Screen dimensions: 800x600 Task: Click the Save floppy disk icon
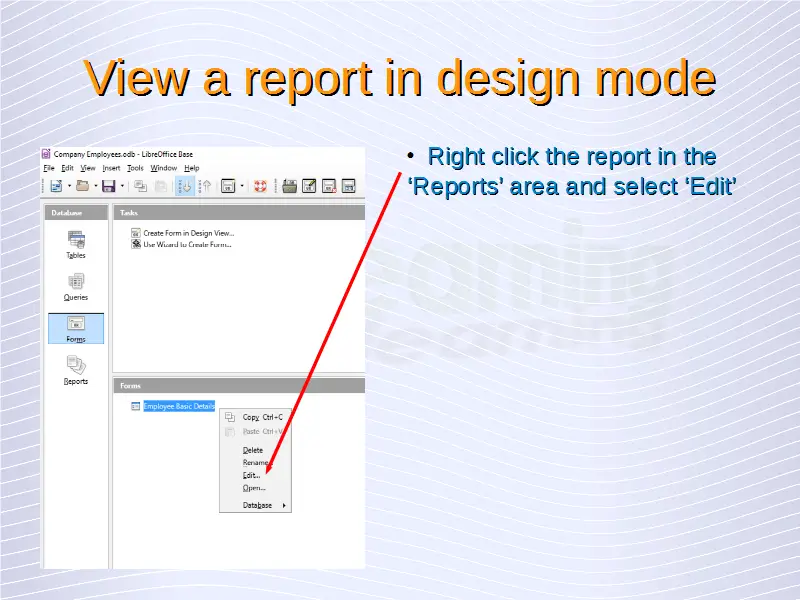pyautogui.click(x=108, y=186)
